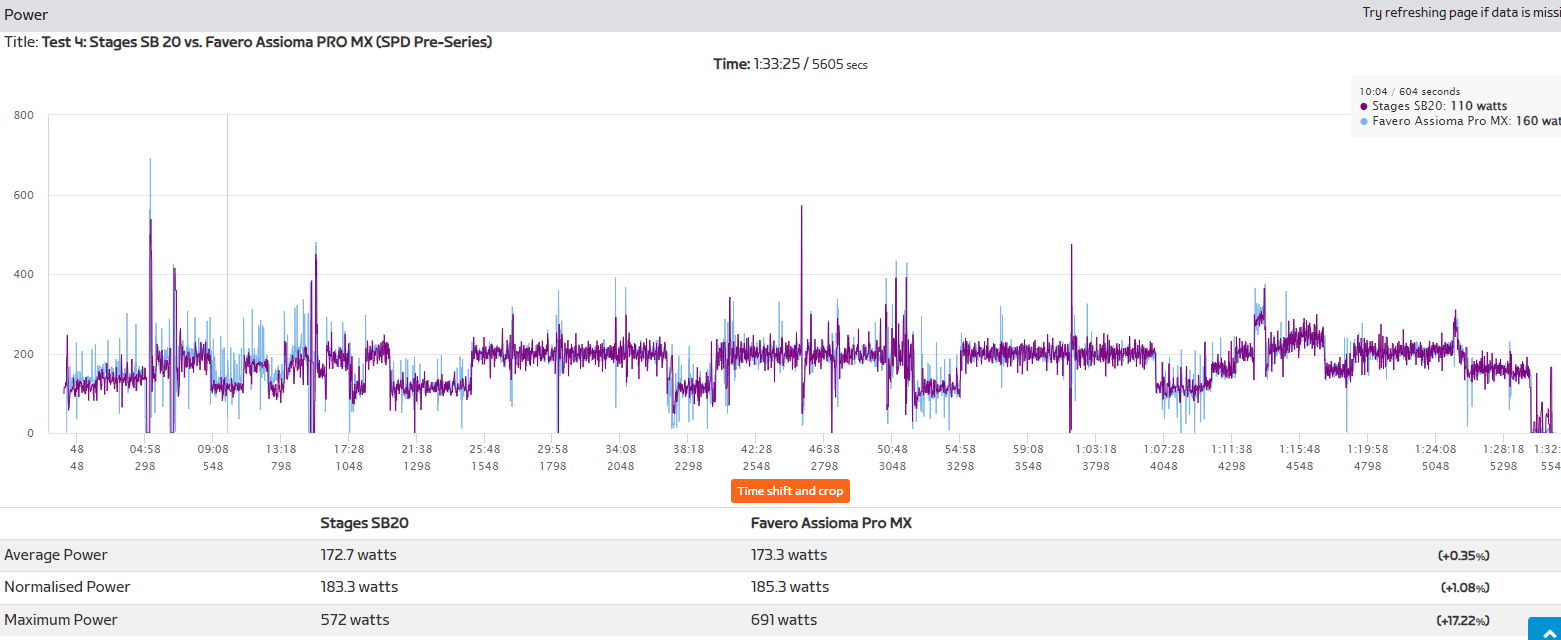Click the Favero Assioma Pro MX column header
1561x640 pixels.
point(830,523)
